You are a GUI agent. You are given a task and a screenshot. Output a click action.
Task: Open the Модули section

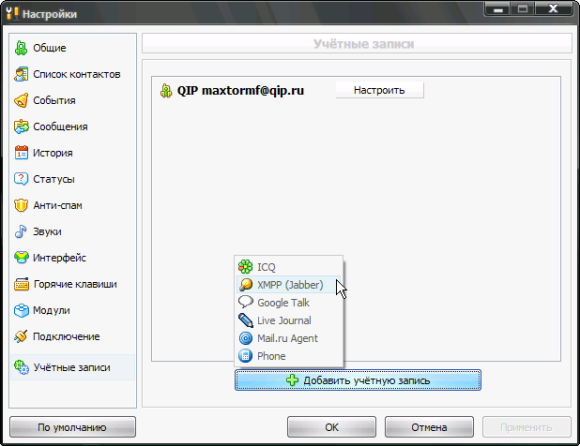(72, 310)
